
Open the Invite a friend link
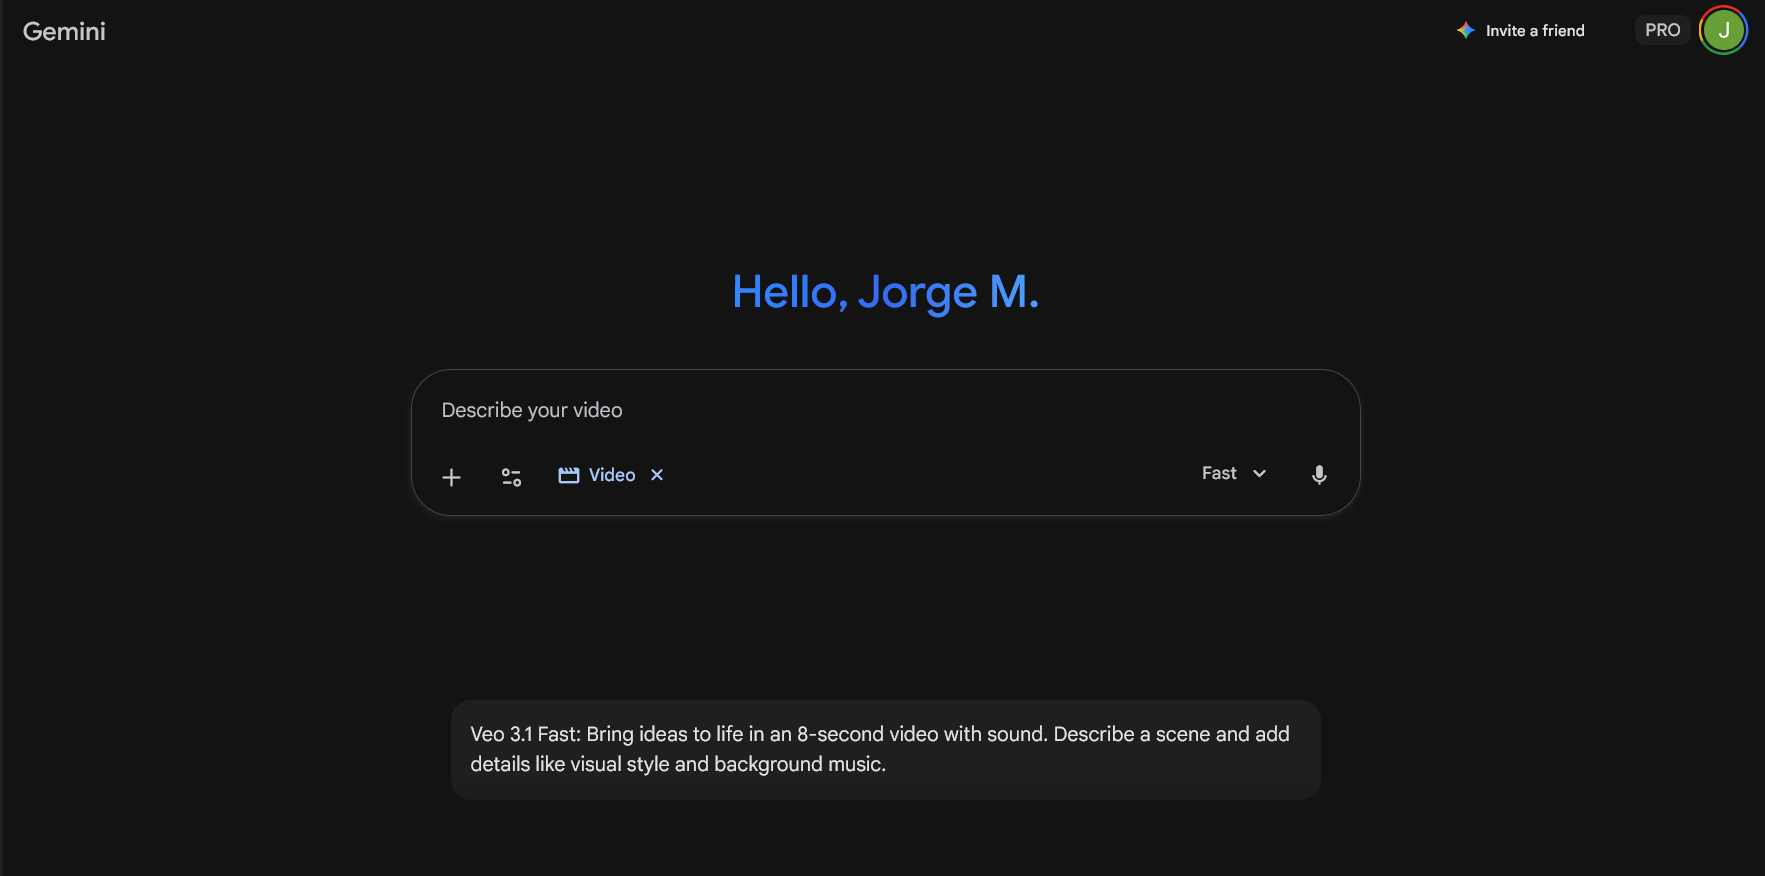point(1534,31)
